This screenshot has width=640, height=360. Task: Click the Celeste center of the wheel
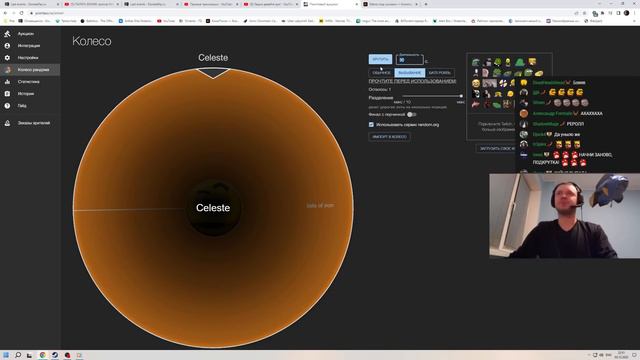click(x=213, y=208)
